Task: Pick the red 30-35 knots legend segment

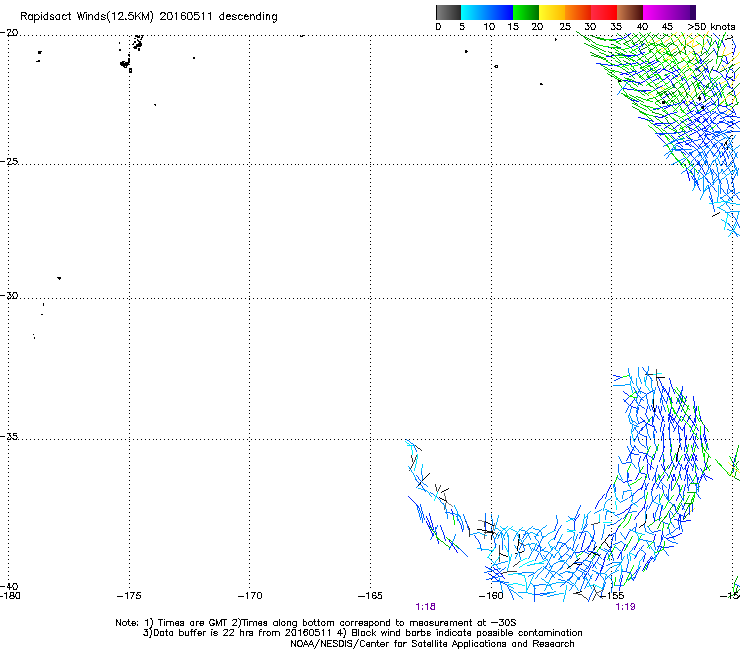Action: pyautogui.click(x=604, y=12)
